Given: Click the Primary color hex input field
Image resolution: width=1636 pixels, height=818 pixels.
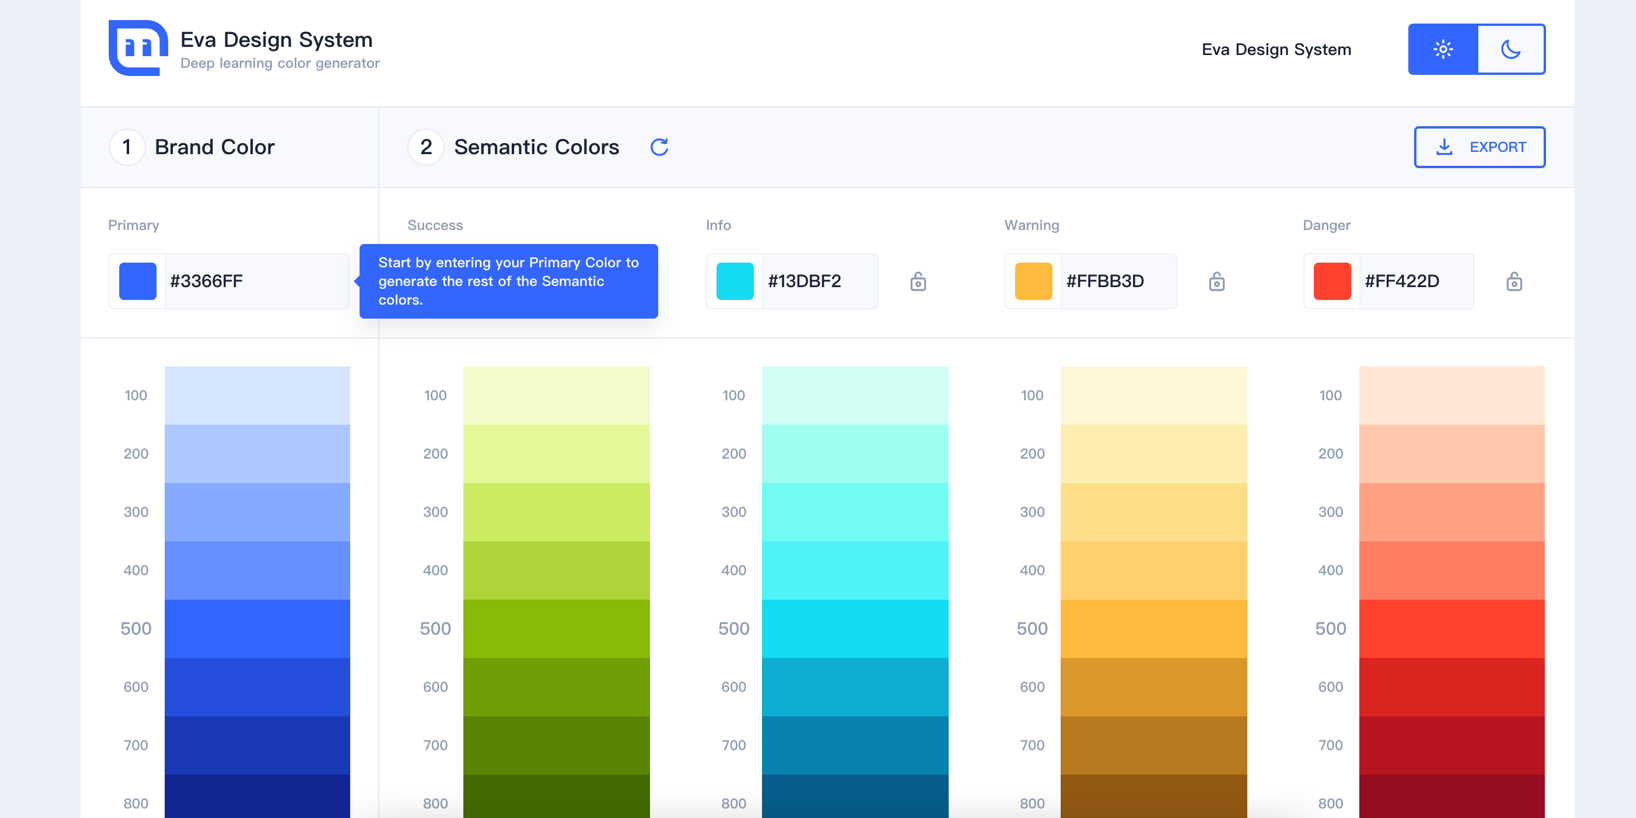Looking at the screenshot, I should [x=255, y=281].
